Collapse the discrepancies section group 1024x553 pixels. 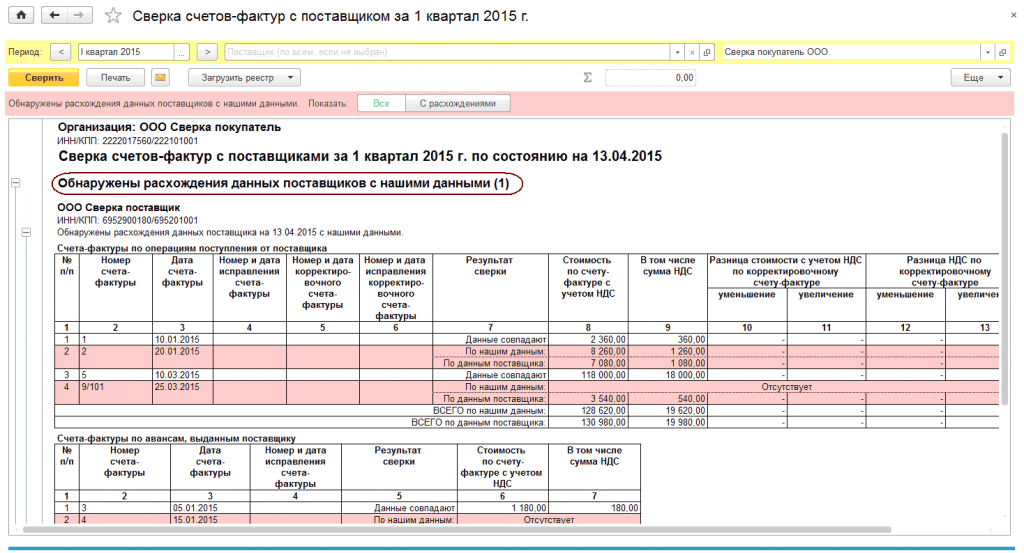tap(15, 183)
